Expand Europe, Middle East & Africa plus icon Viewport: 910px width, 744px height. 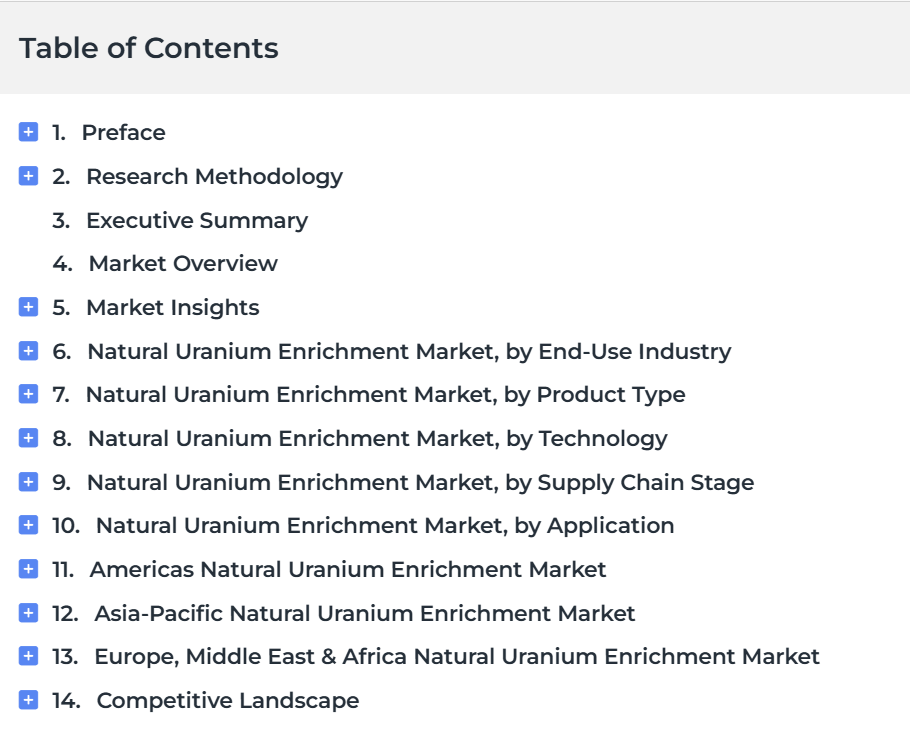point(28,656)
